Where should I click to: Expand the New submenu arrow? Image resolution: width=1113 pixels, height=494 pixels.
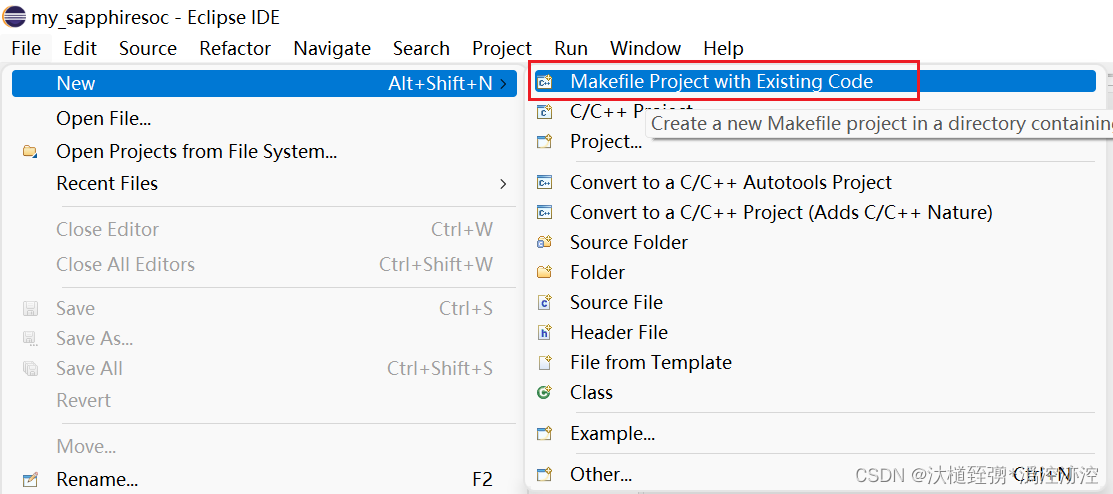pyautogui.click(x=503, y=84)
